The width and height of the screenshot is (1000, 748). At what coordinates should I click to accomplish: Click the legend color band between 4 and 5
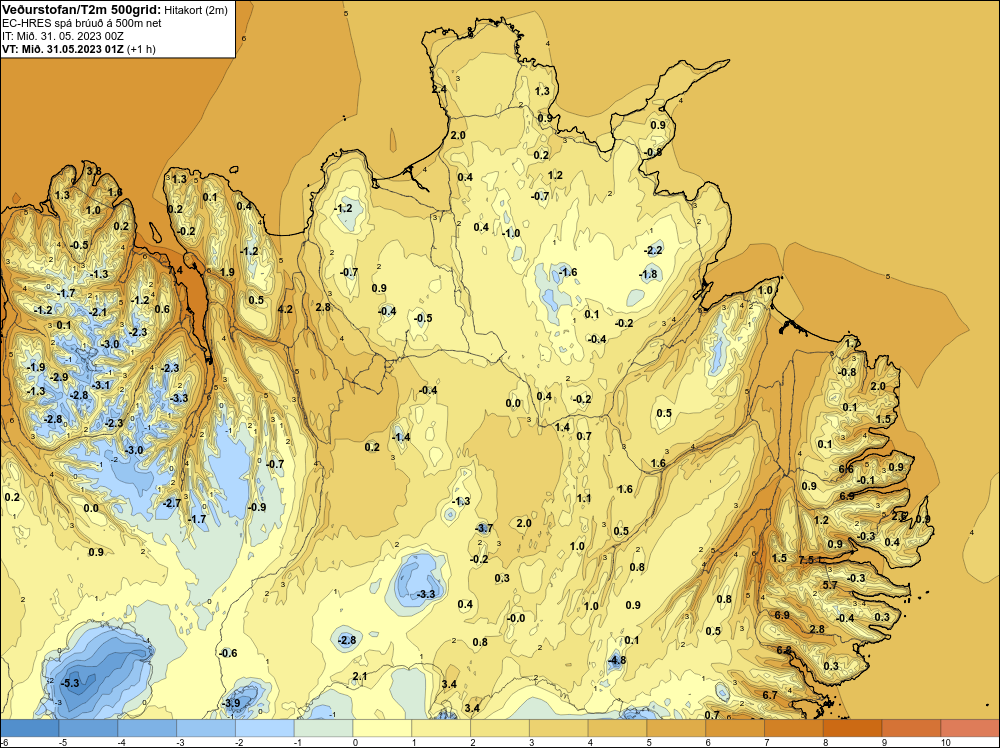coord(617,728)
